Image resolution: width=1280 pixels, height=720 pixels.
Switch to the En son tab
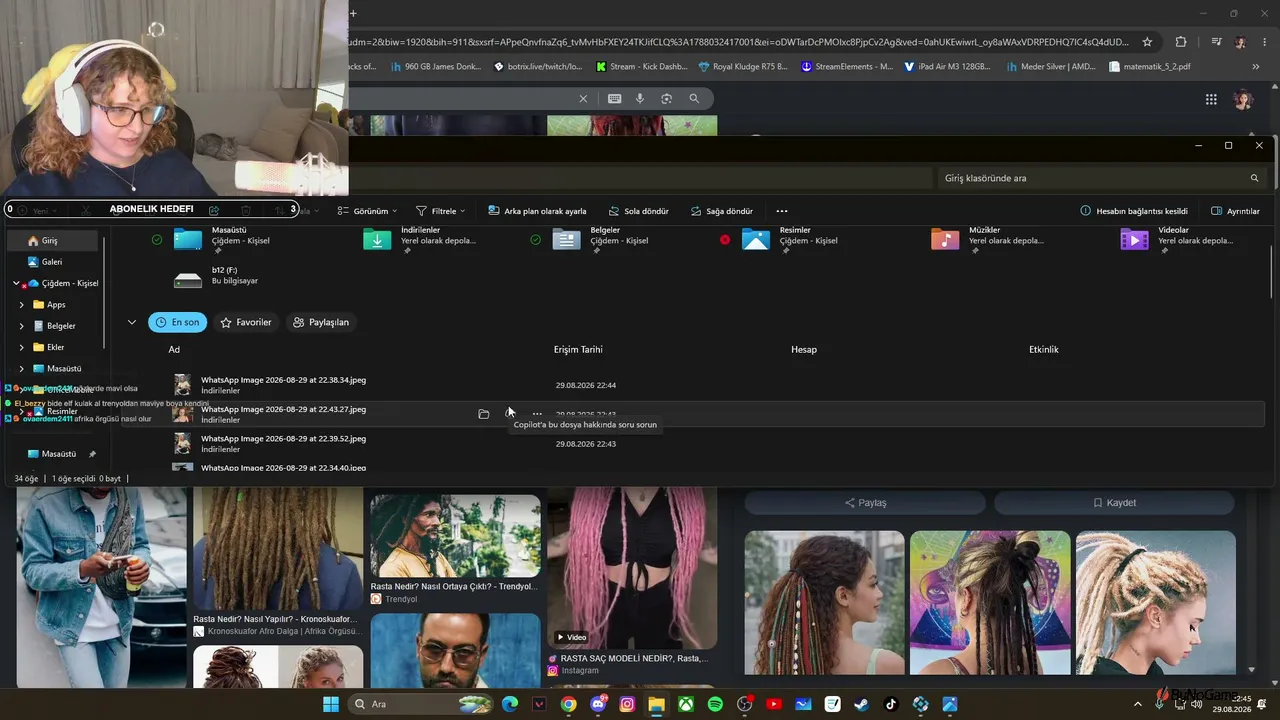point(178,322)
